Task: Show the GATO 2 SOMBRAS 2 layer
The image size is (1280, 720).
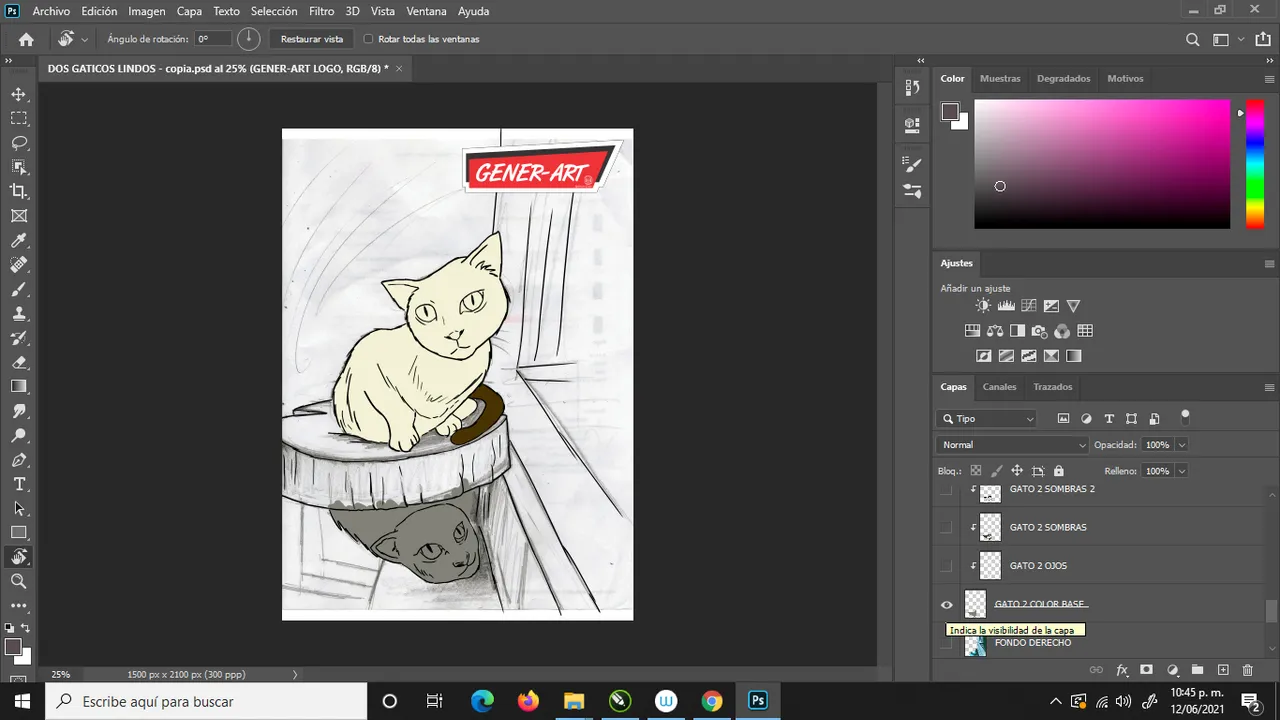Action: [x=946, y=490]
